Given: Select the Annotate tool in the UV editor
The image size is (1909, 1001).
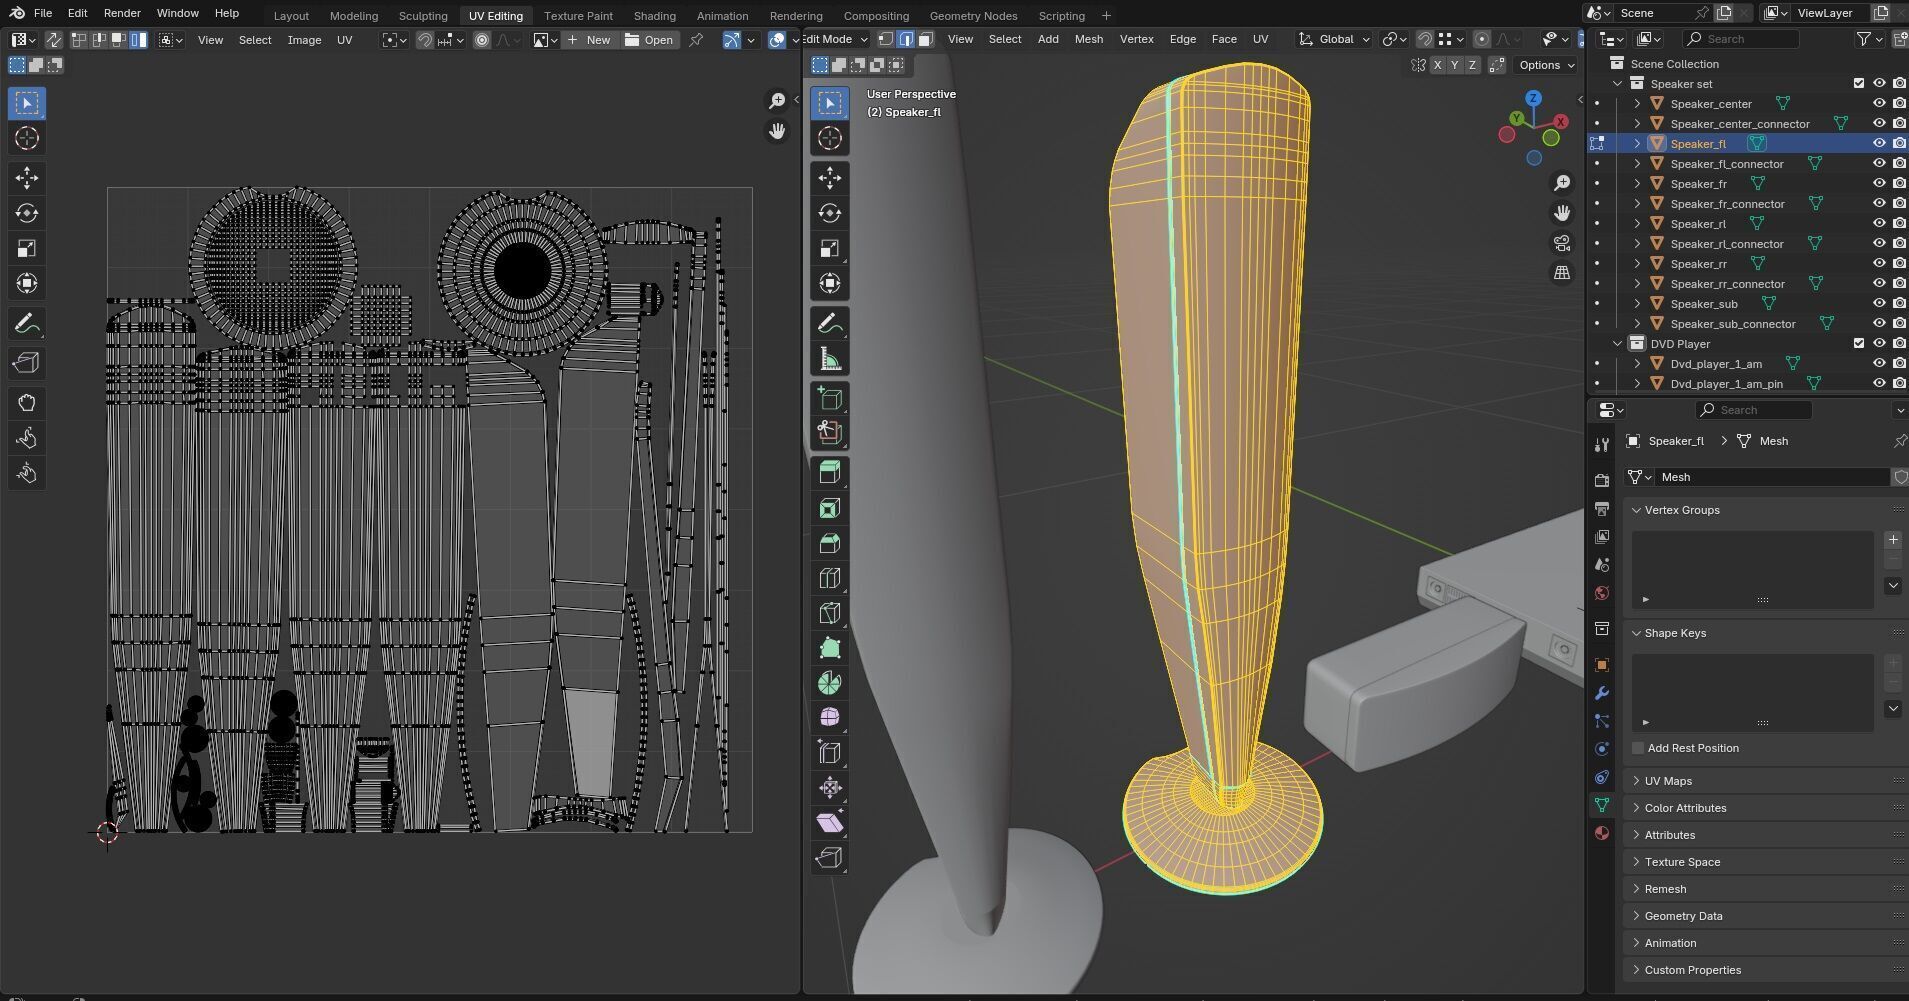Looking at the screenshot, I should pyautogui.click(x=27, y=324).
